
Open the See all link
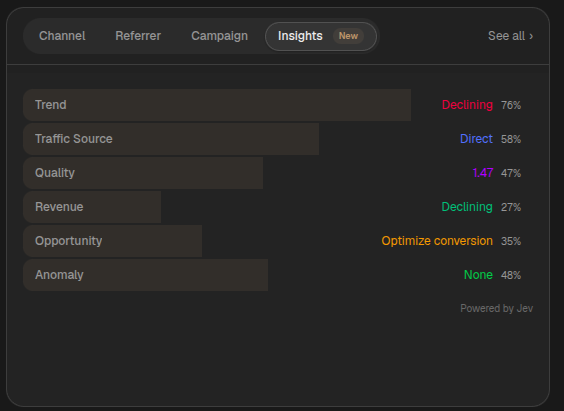pyautogui.click(x=510, y=36)
